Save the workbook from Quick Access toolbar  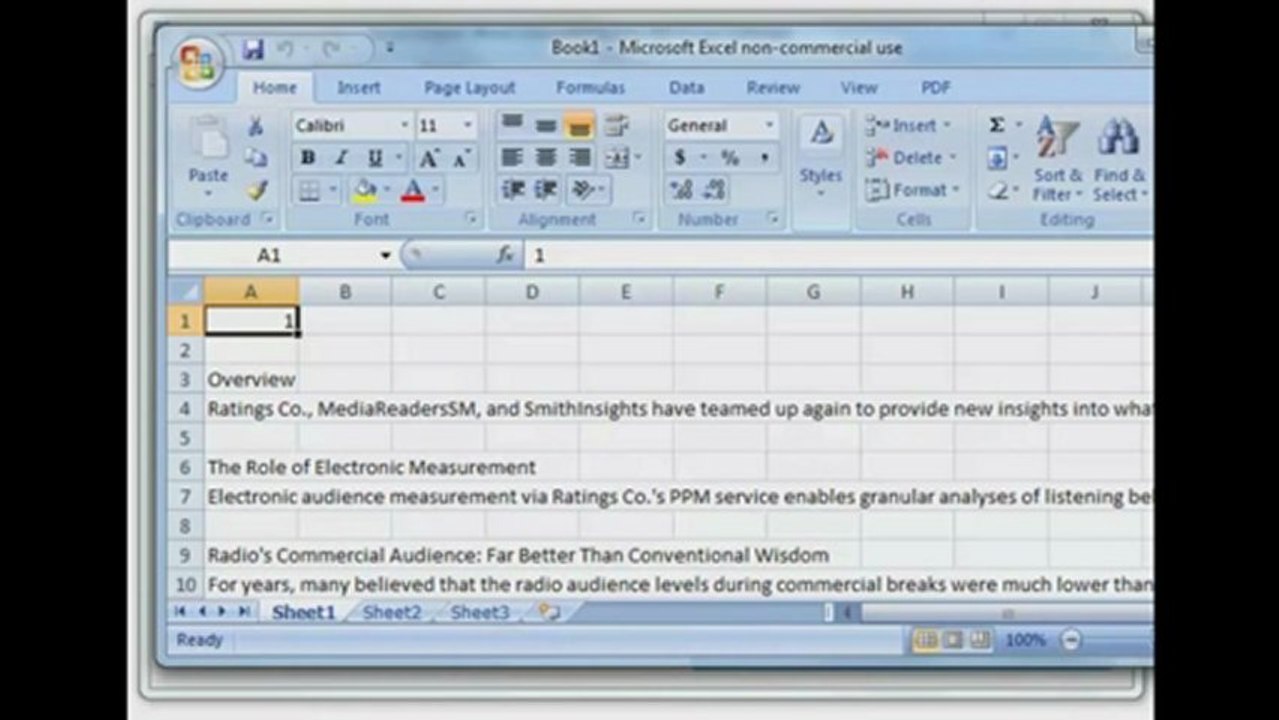click(x=253, y=48)
